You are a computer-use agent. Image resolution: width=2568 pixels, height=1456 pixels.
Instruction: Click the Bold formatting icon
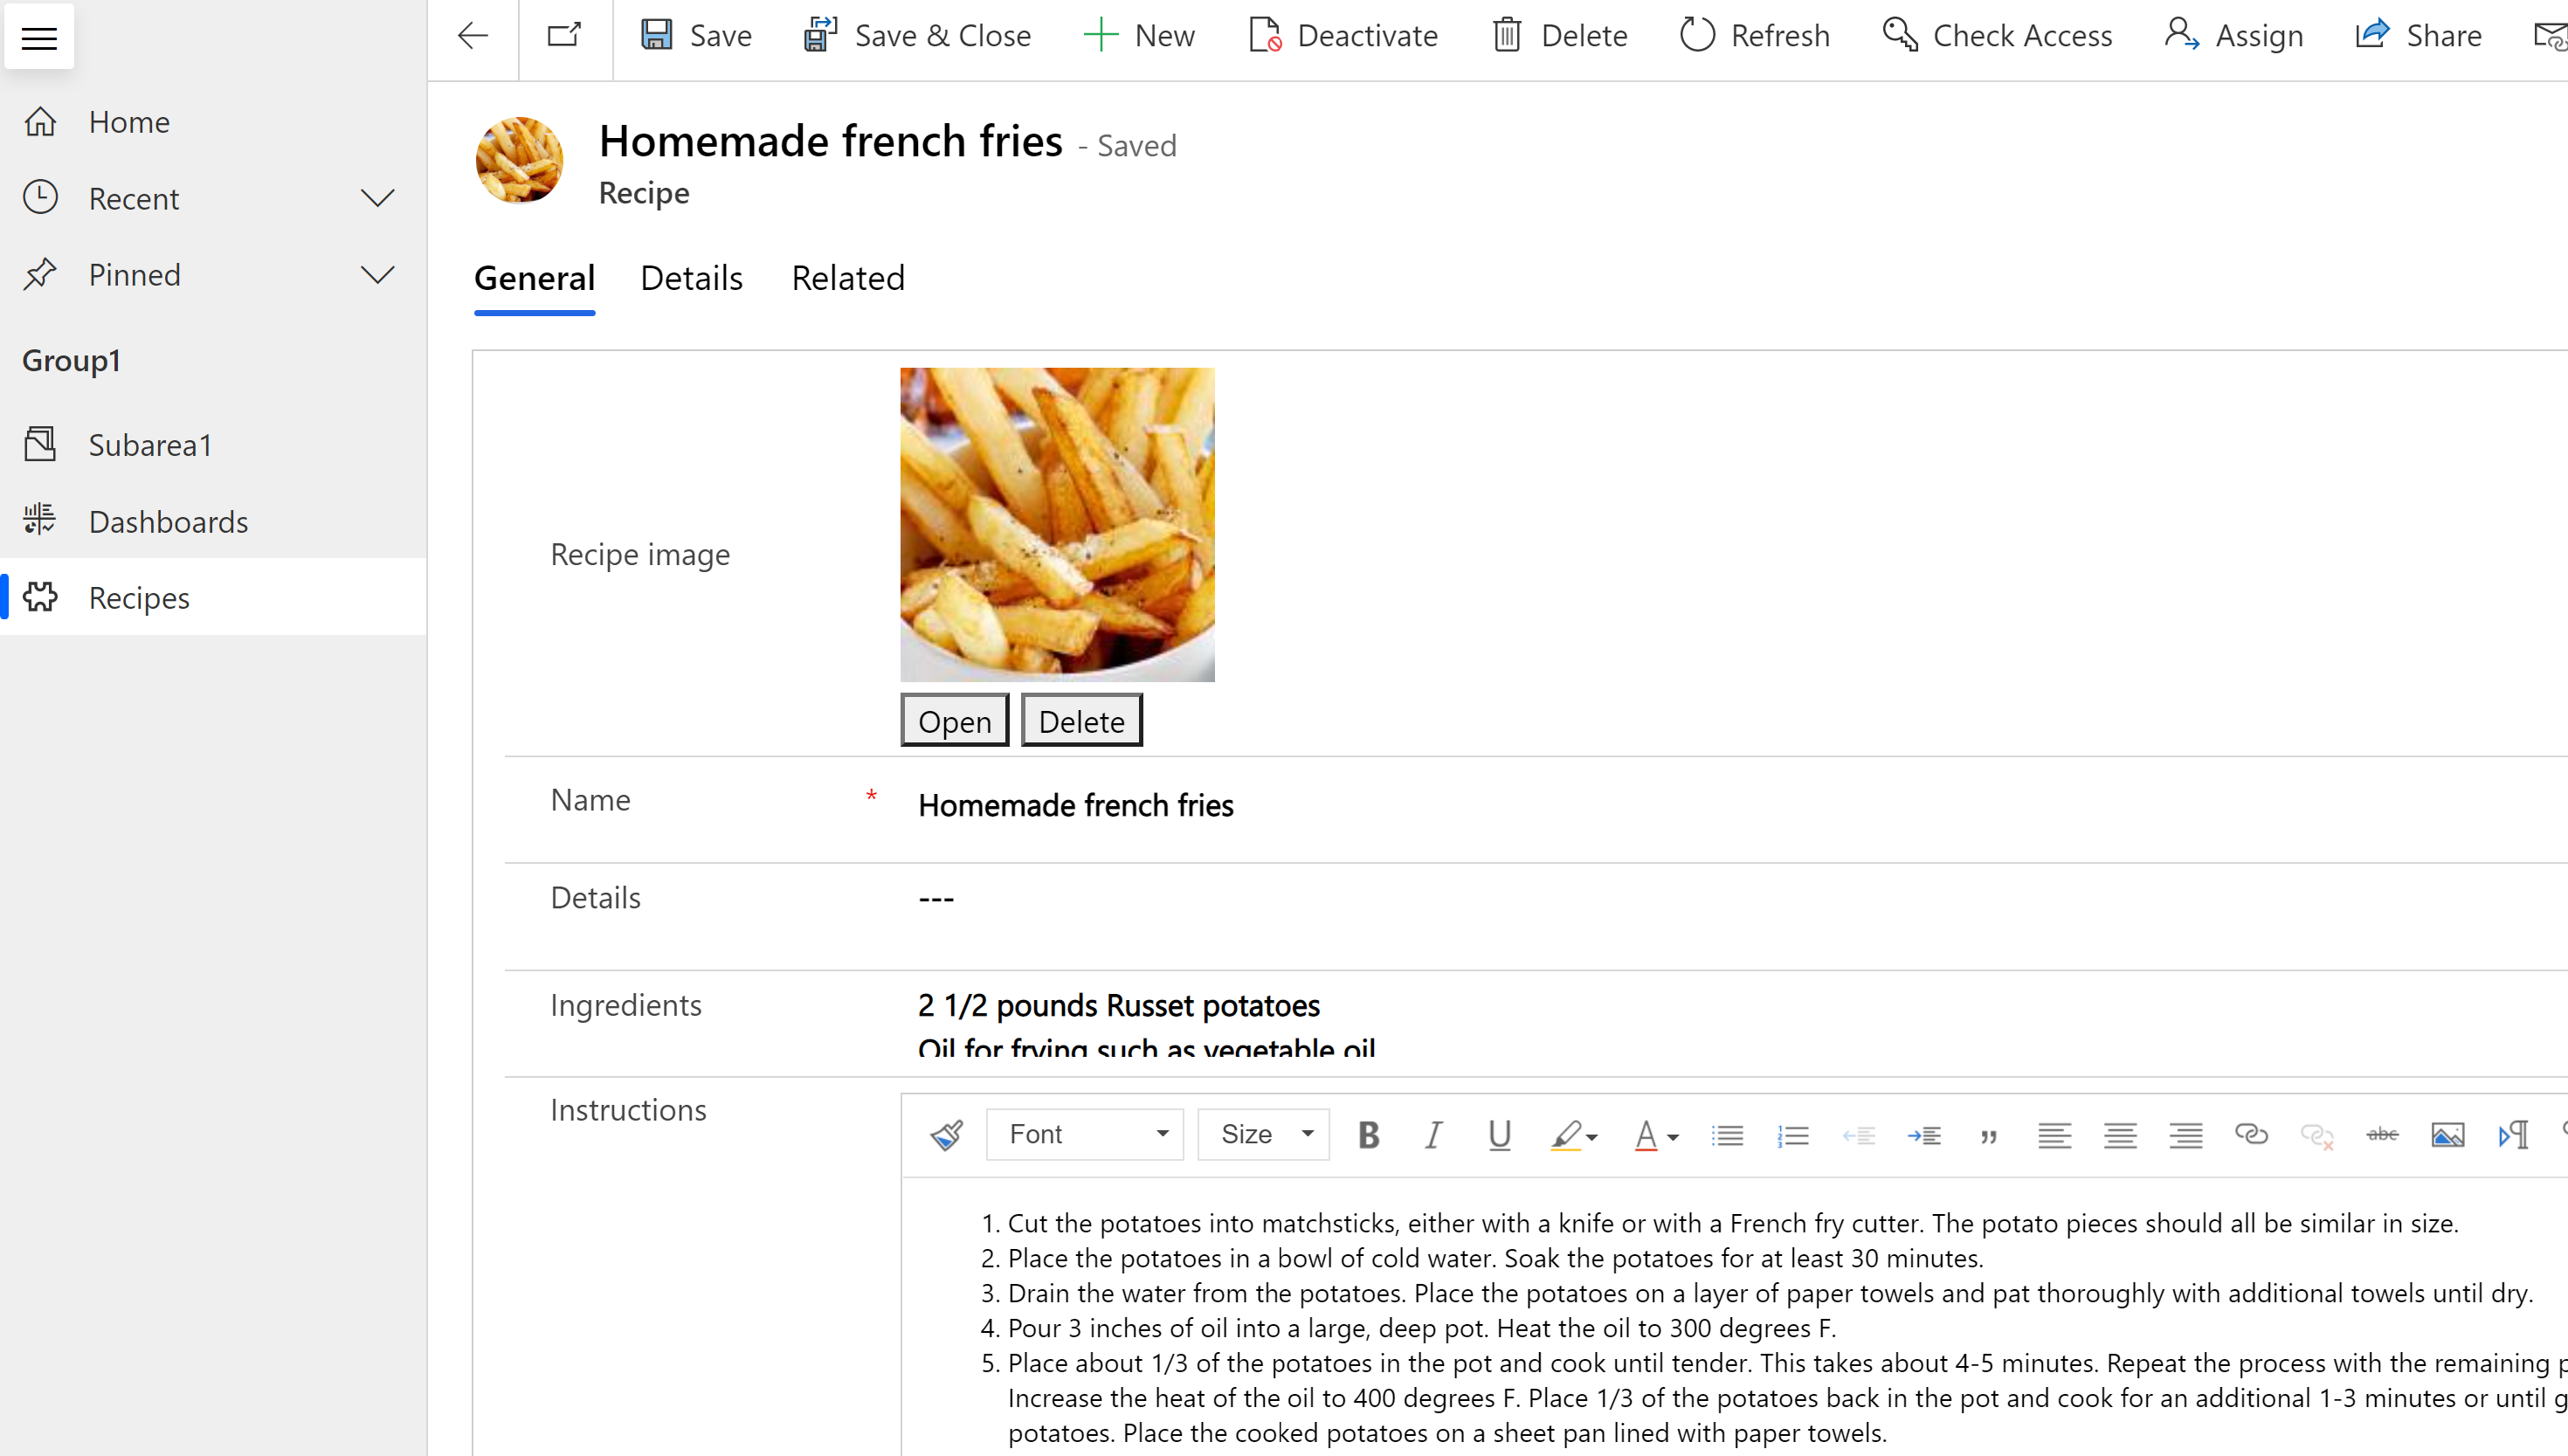click(1367, 1134)
